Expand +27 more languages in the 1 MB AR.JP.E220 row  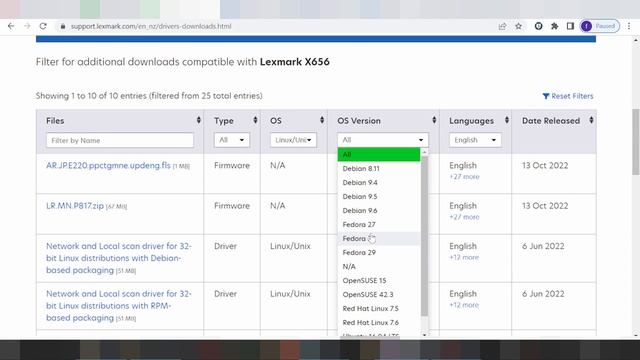click(464, 177)
